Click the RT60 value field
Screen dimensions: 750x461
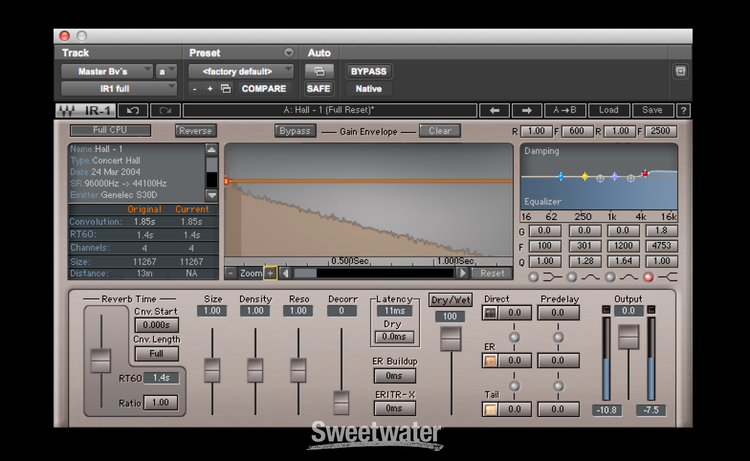tap(161, 378)
